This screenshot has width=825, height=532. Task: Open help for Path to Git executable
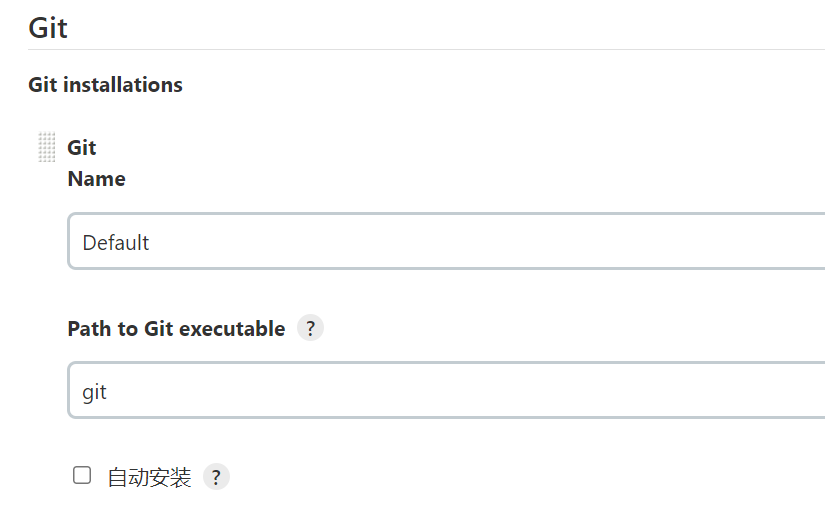click(310, 328)
